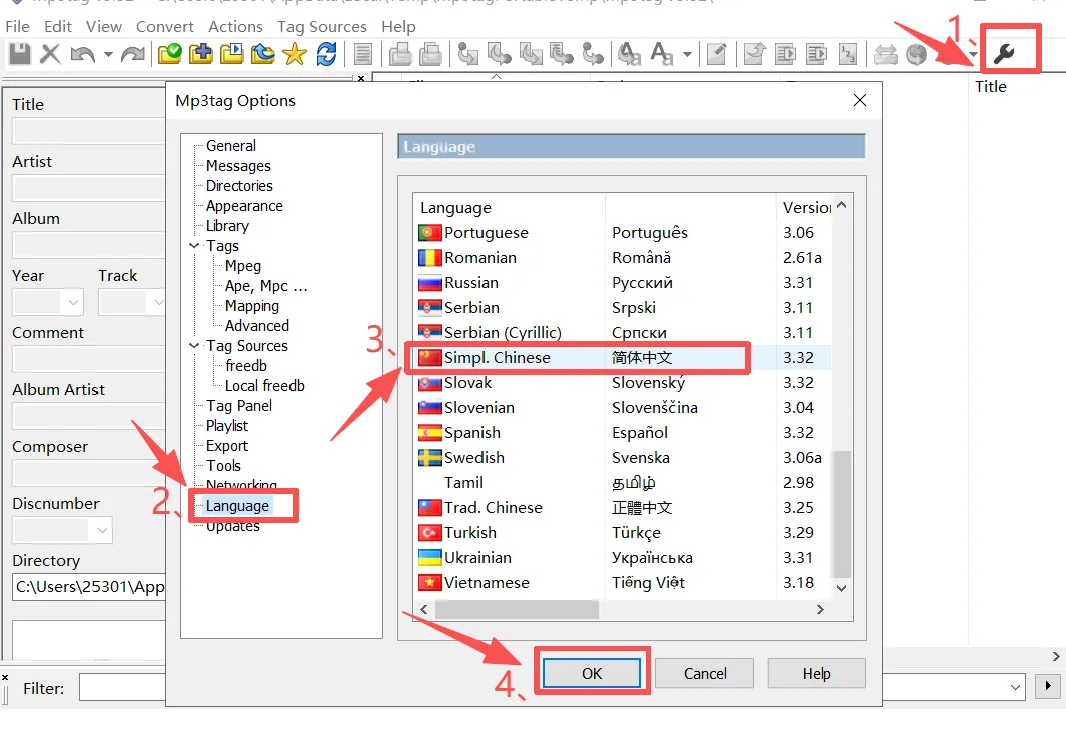This screenshot has width=1066, height=729.
Task: Click the export arrow icon after pencil
Action: [754, 54]
